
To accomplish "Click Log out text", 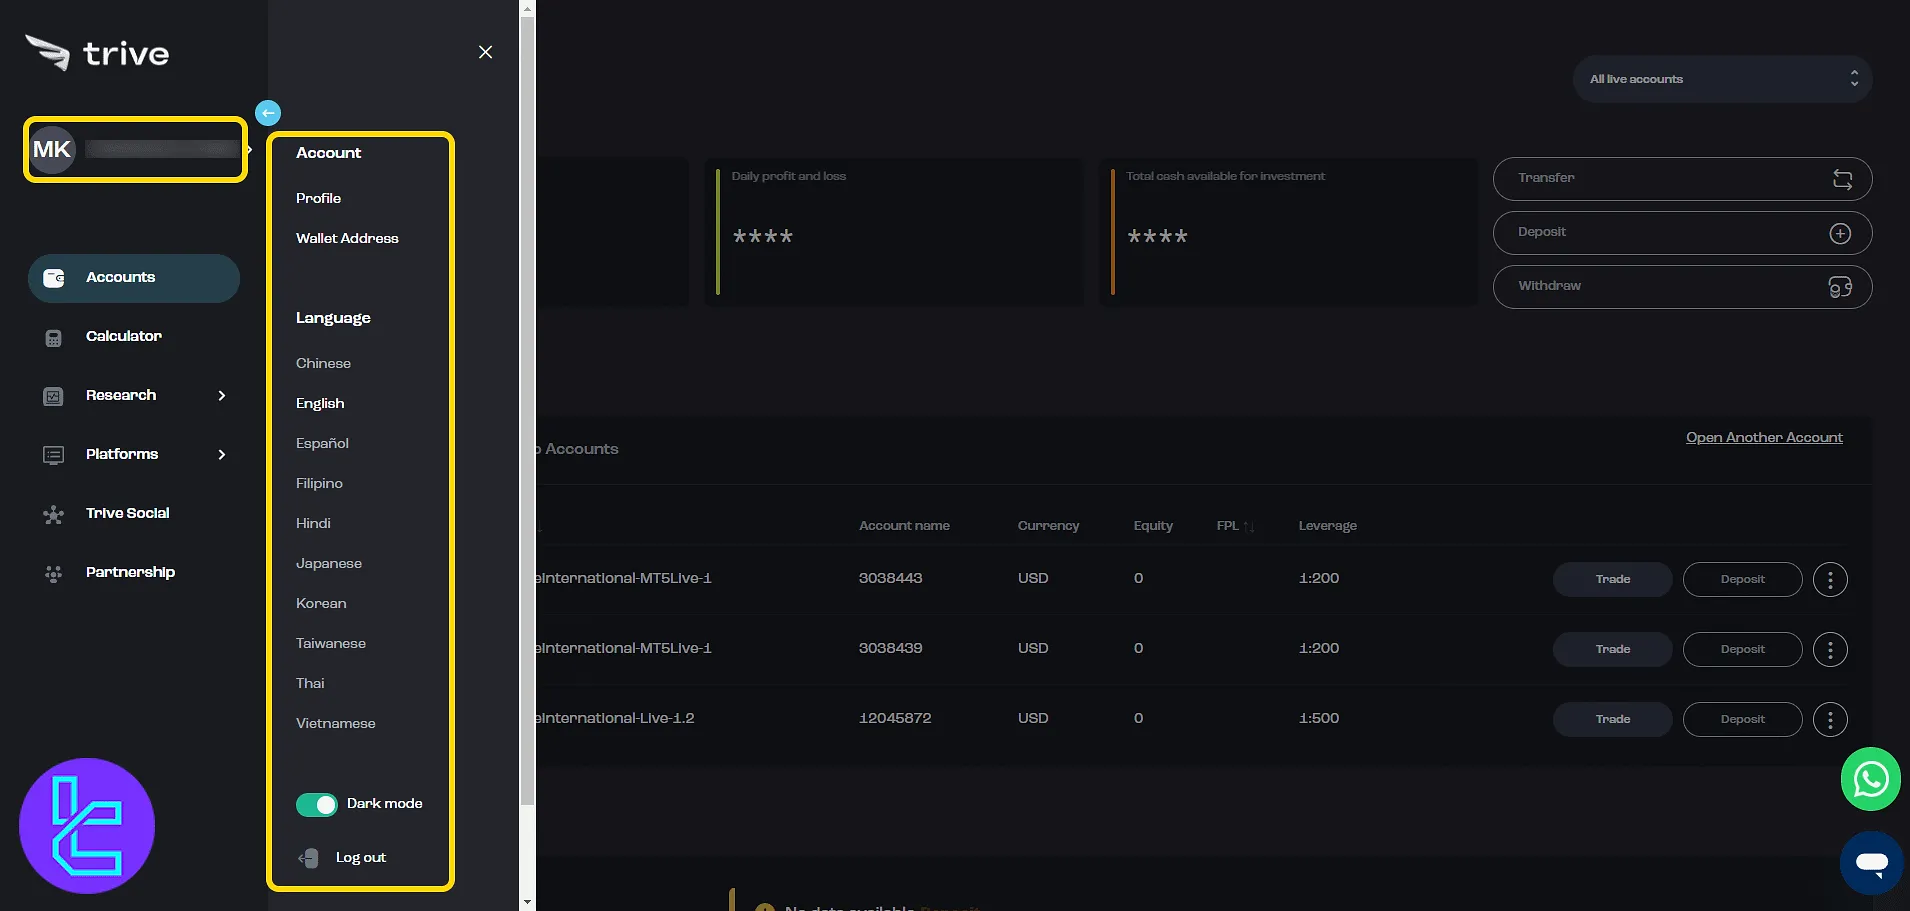I will click(361, 858).
